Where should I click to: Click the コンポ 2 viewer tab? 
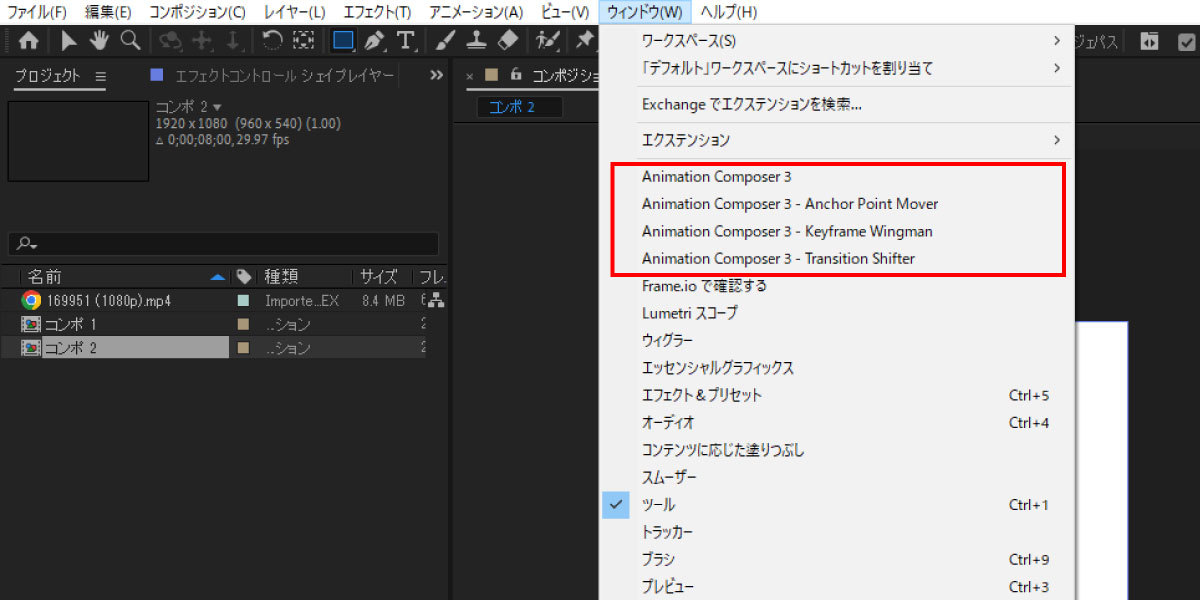tap(519, 107)
